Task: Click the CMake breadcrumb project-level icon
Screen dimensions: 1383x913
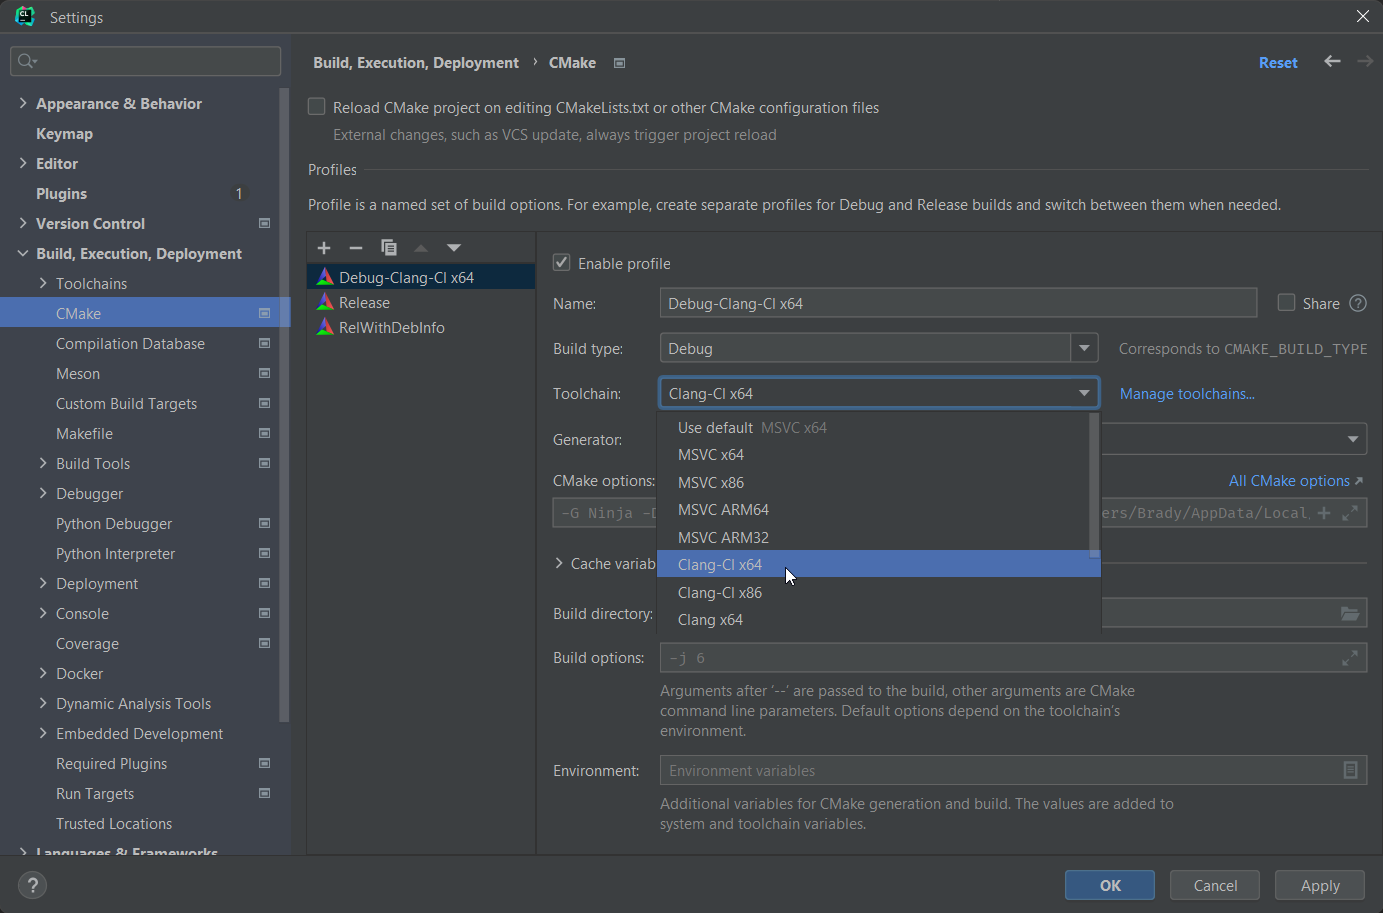Action: pos(619,63)
